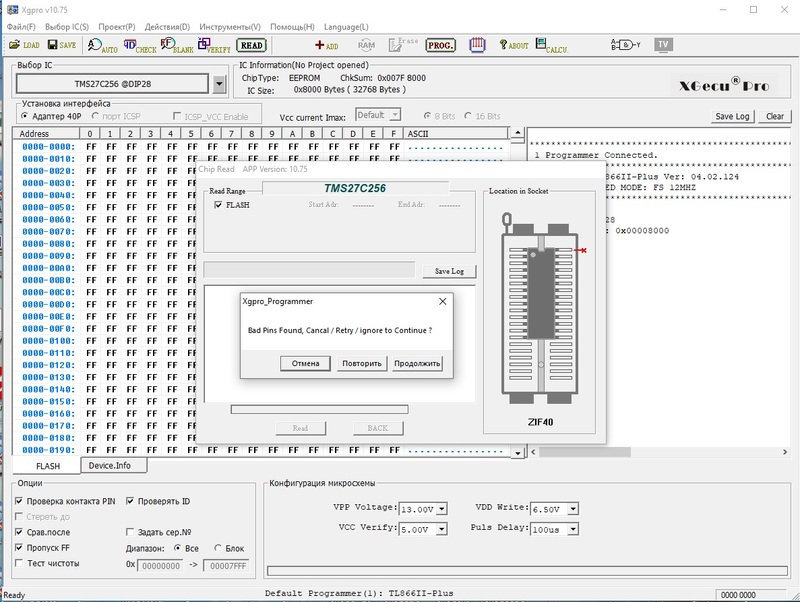Toggle Пропуск FF checkbox
The image size is (800, 602).
pos(19,547)
